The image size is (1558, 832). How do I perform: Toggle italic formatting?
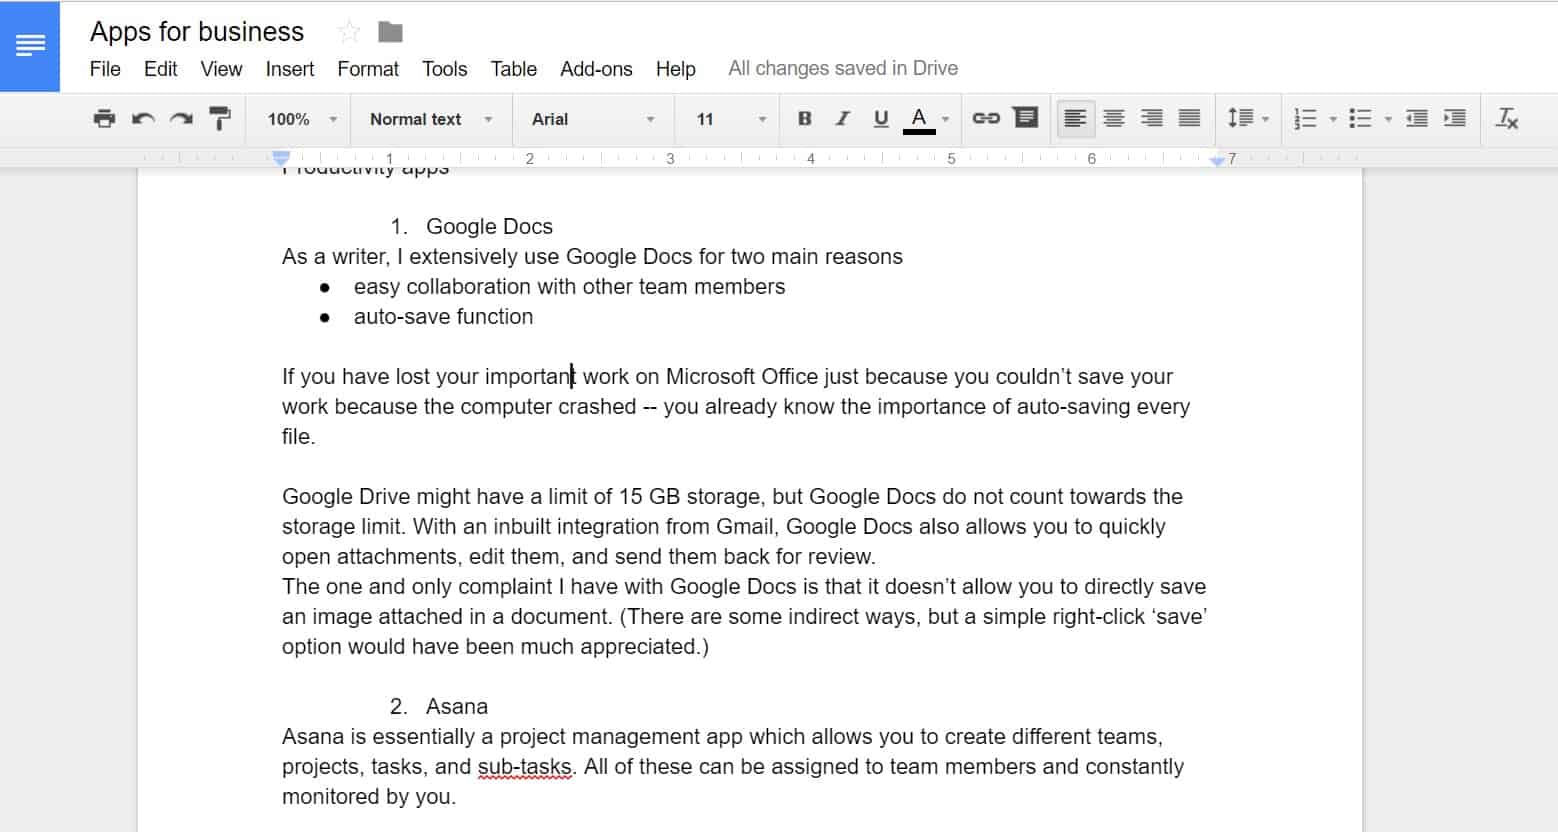click(842, 119)
